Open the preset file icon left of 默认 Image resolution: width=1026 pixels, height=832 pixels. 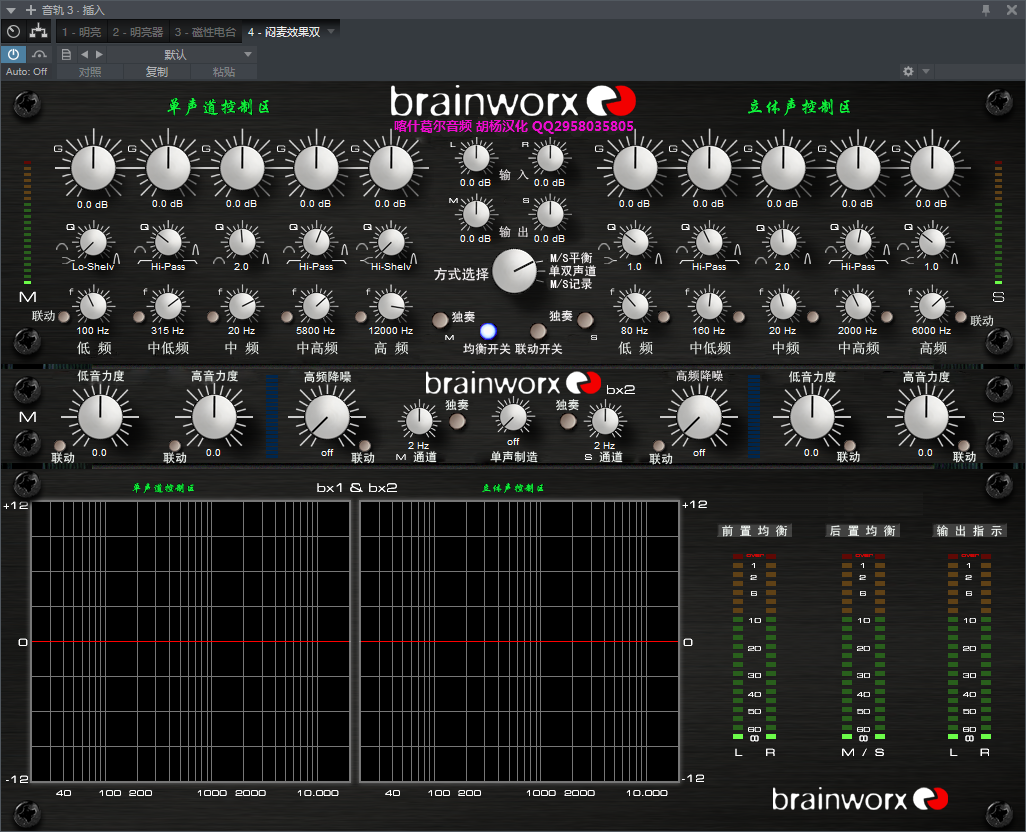66,54
